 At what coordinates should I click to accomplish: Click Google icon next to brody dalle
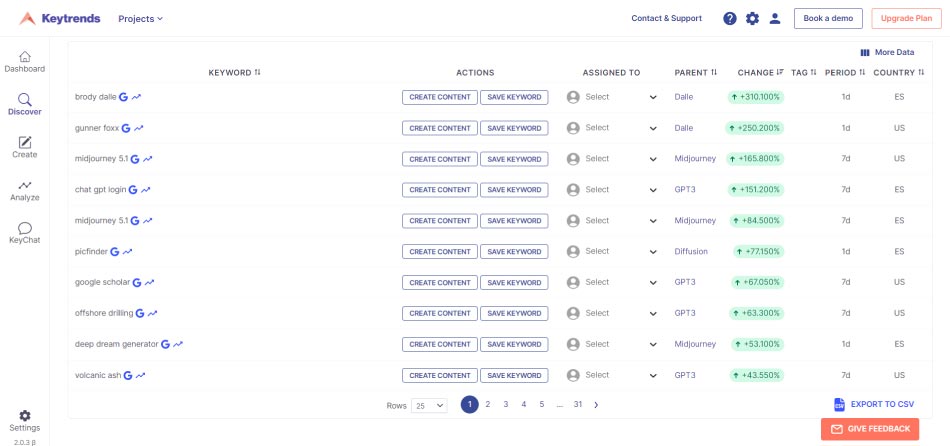tap(123, 97)
